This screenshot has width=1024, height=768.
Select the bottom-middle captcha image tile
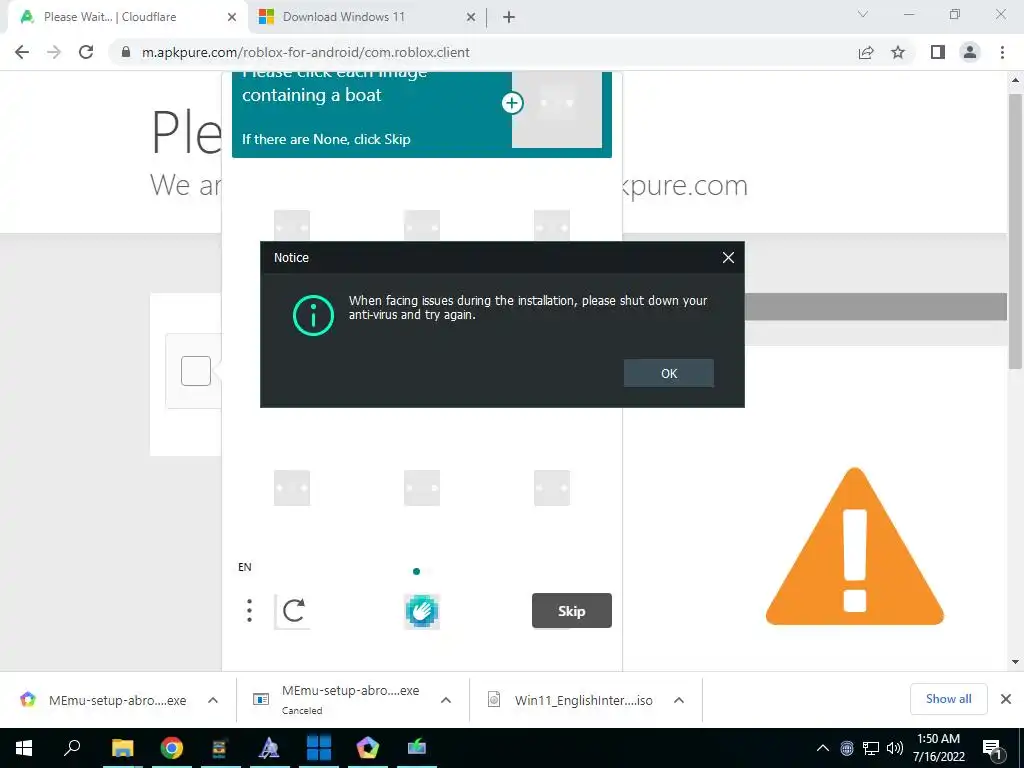tap(422, 487)
